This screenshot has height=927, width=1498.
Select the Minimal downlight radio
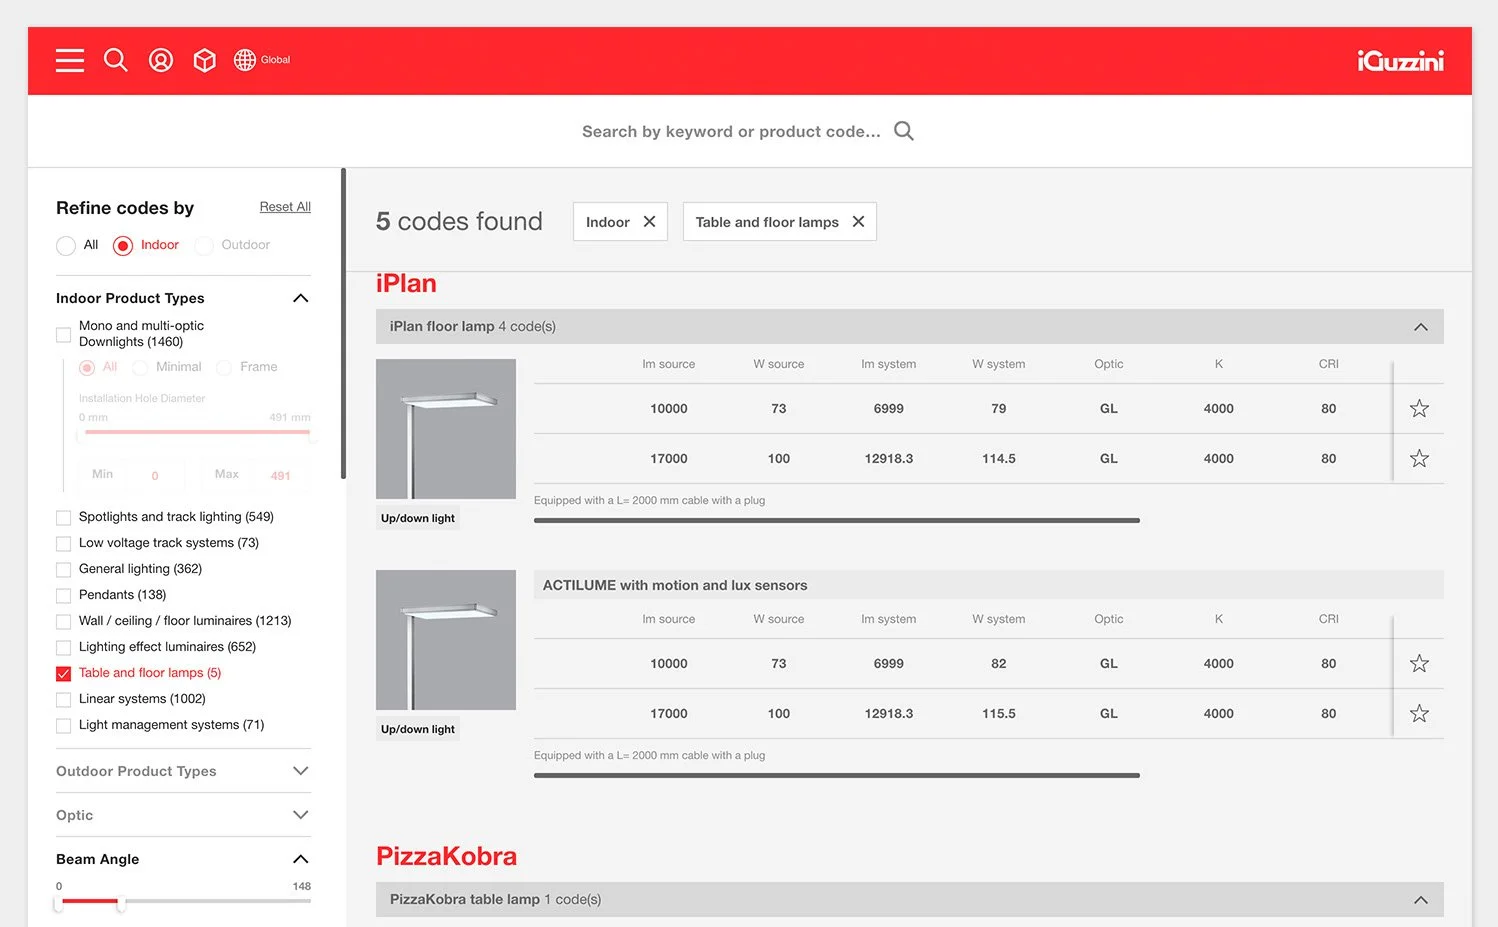(x=140, y=368)
